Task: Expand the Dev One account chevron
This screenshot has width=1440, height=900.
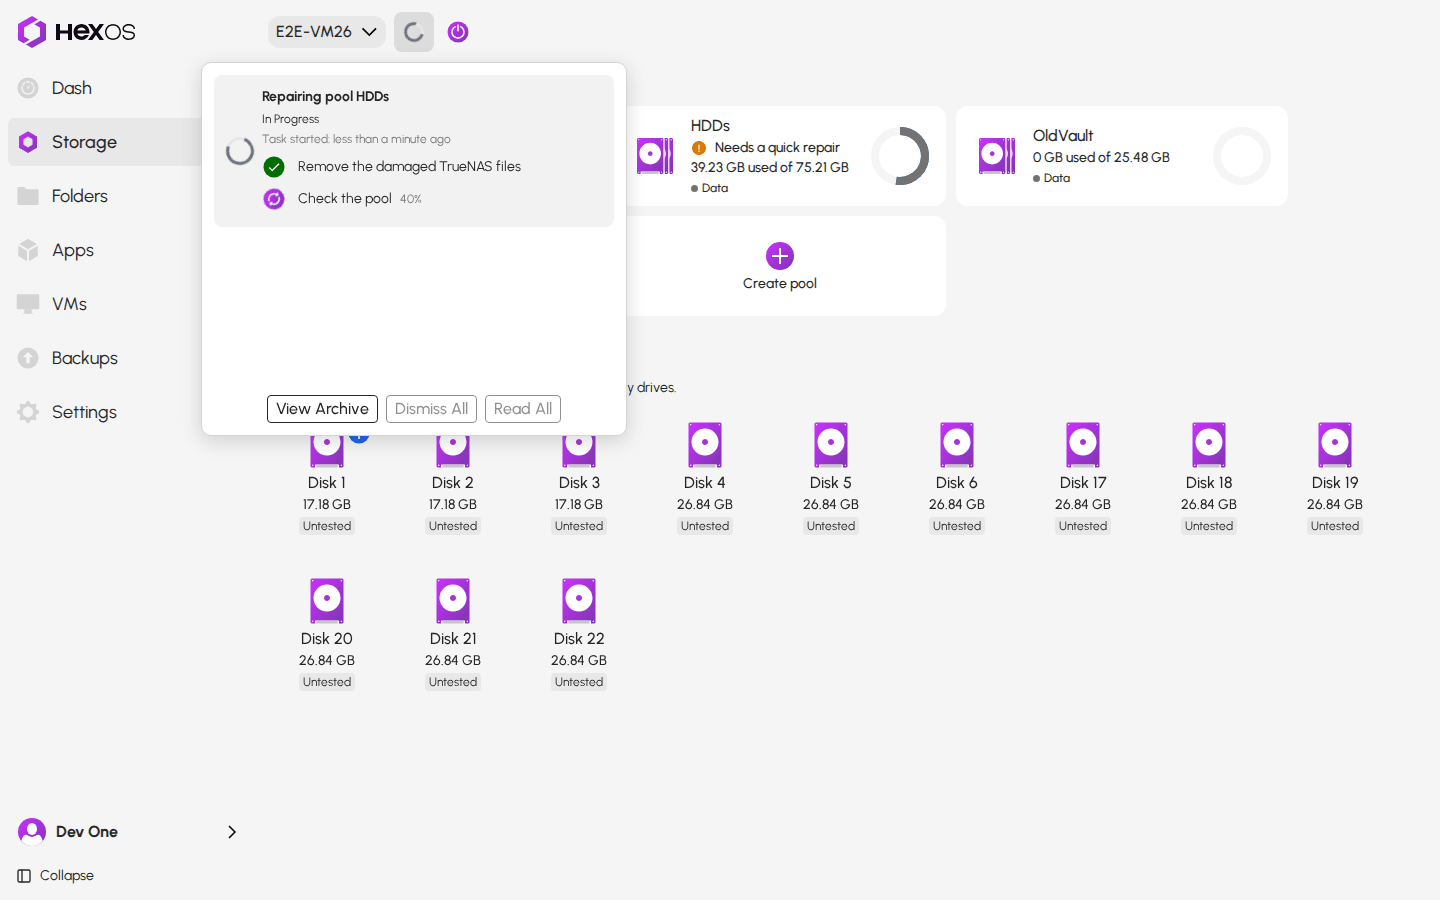Action: 232,832
